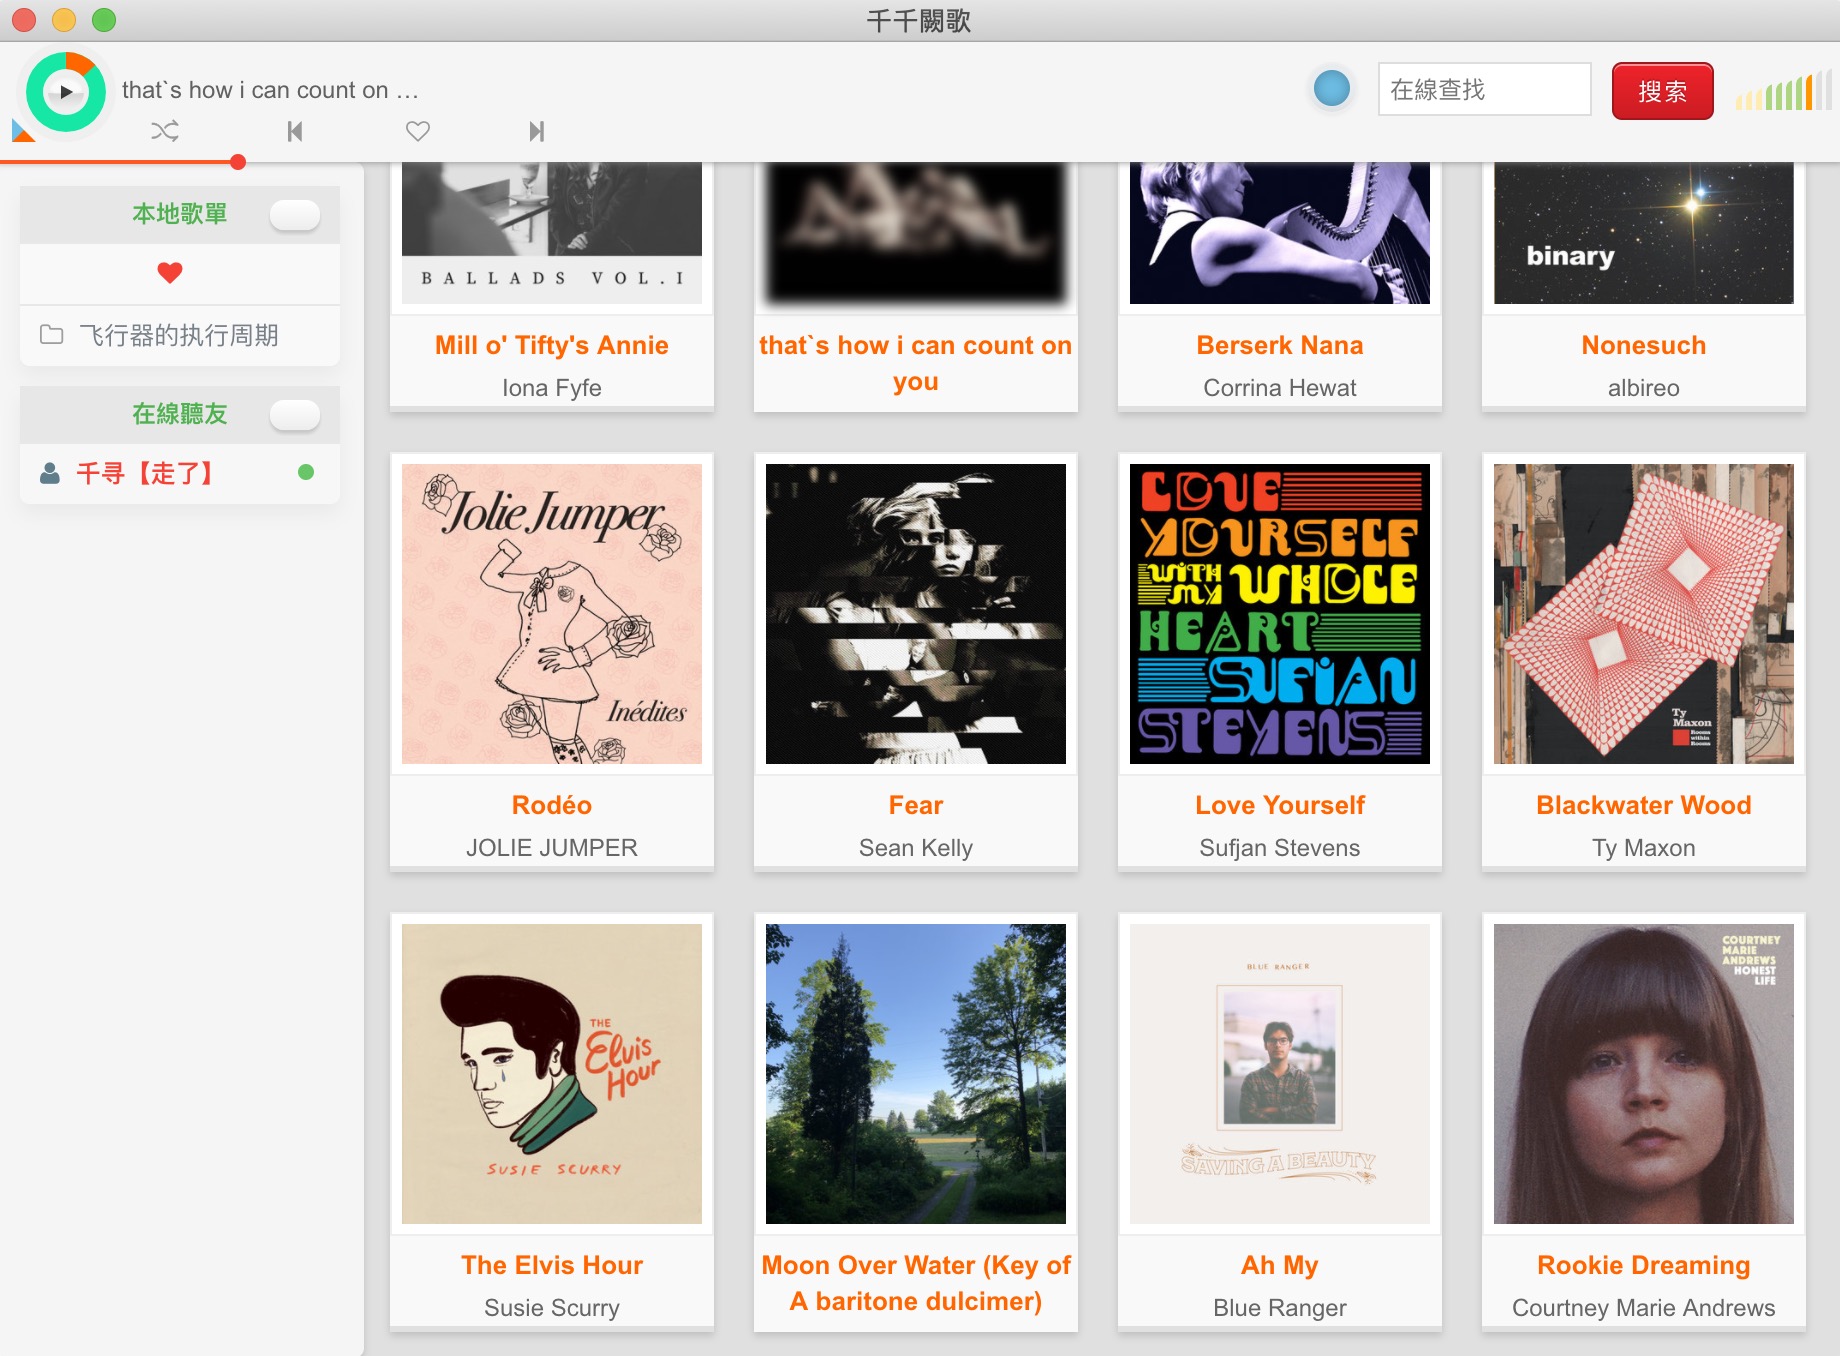Open the Saving a Beauty cover
1840x1356 pixels.
[1280, 1074]
